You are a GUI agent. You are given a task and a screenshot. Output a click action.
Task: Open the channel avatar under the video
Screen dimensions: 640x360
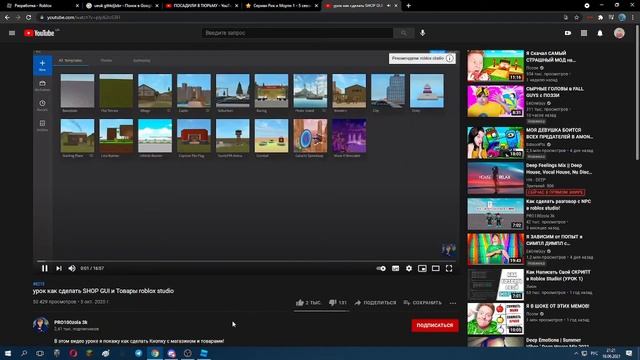click(x=41, y=325)
